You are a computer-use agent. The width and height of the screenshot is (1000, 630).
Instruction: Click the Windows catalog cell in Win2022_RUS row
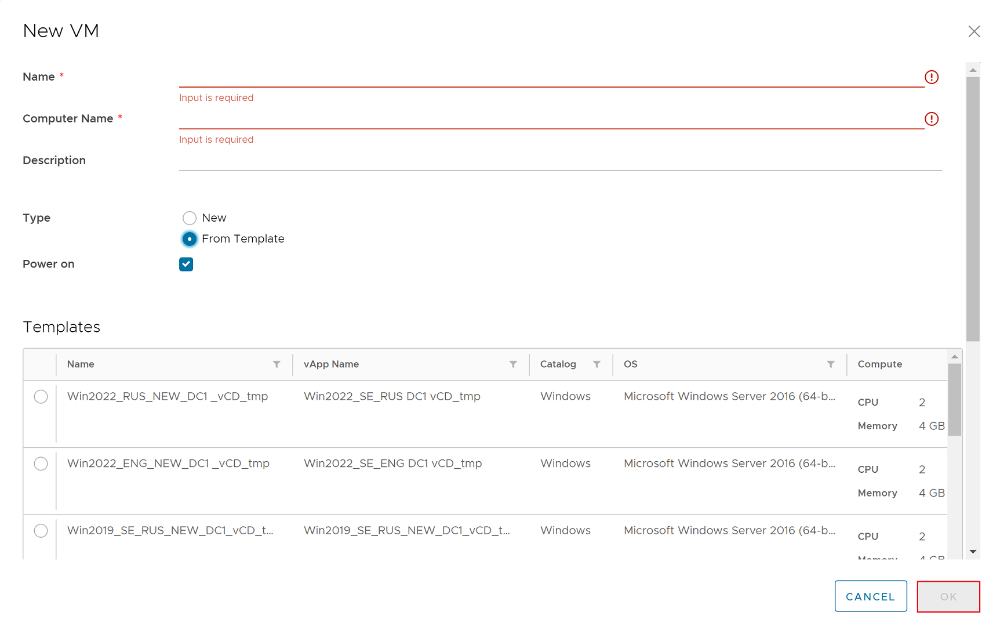[565, 397]
